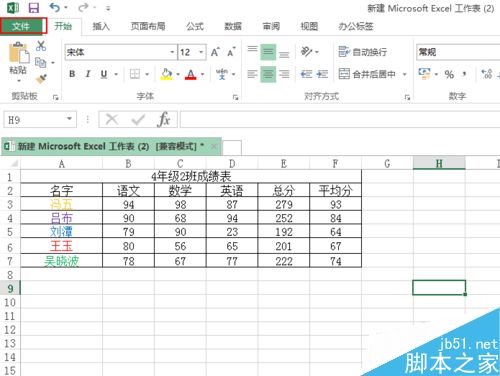Expand the 粘贴 paste options arrow

(x=18, y=80)
